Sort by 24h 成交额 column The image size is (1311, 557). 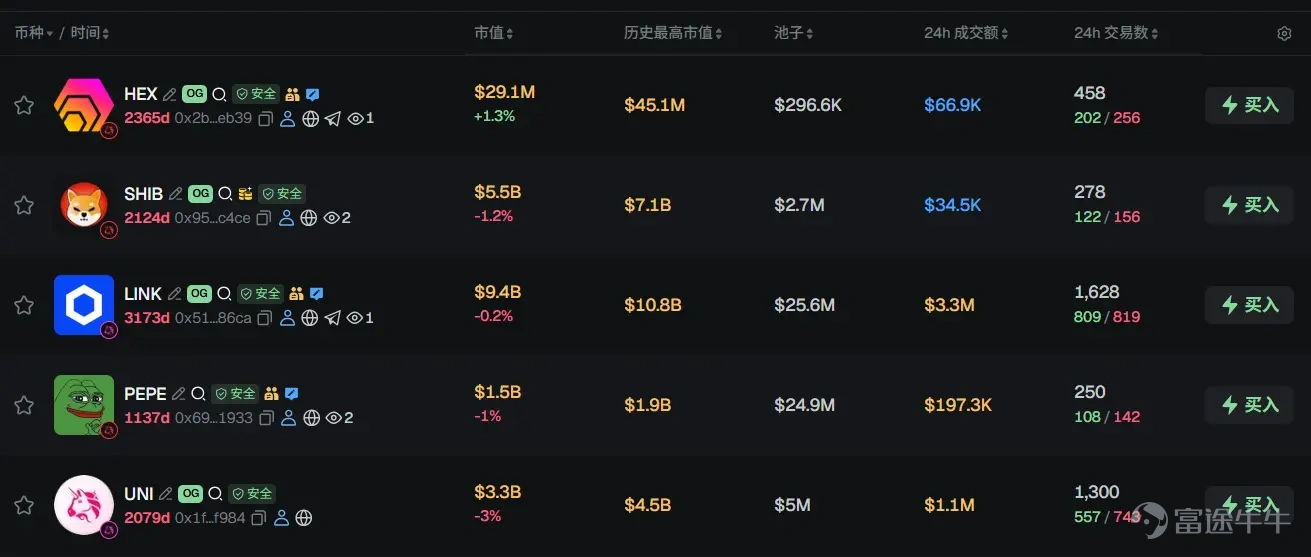966,33
